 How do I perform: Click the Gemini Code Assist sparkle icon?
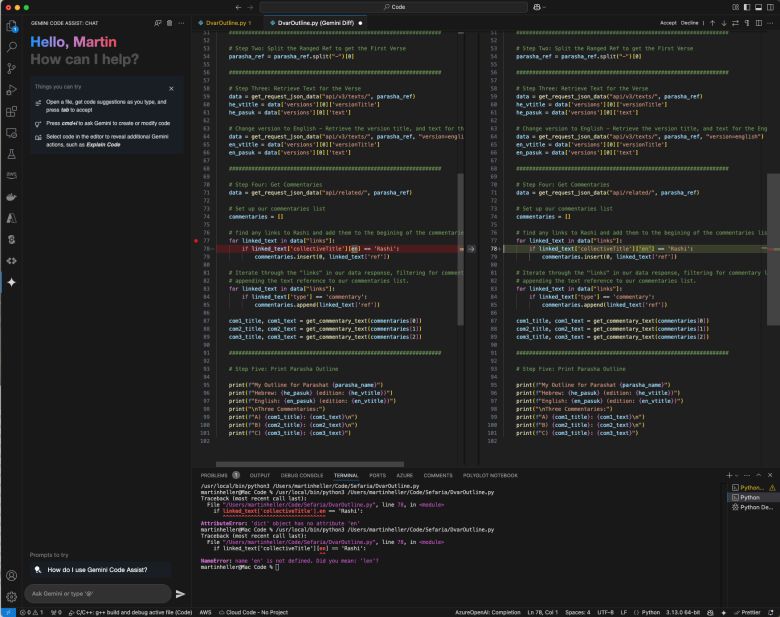tap(11, 282)
